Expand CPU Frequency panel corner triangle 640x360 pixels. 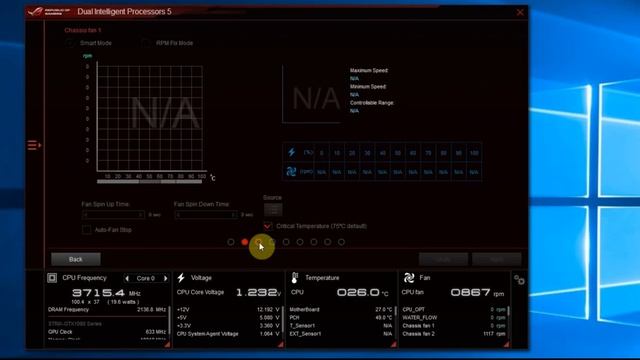[x=167, y=344]
